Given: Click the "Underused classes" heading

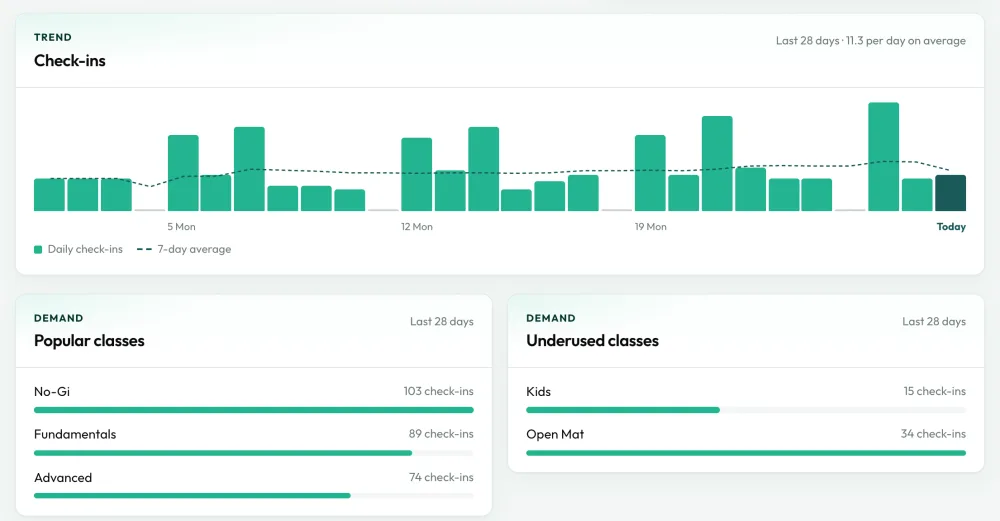Looking at the screenshot, I should 592,341.
